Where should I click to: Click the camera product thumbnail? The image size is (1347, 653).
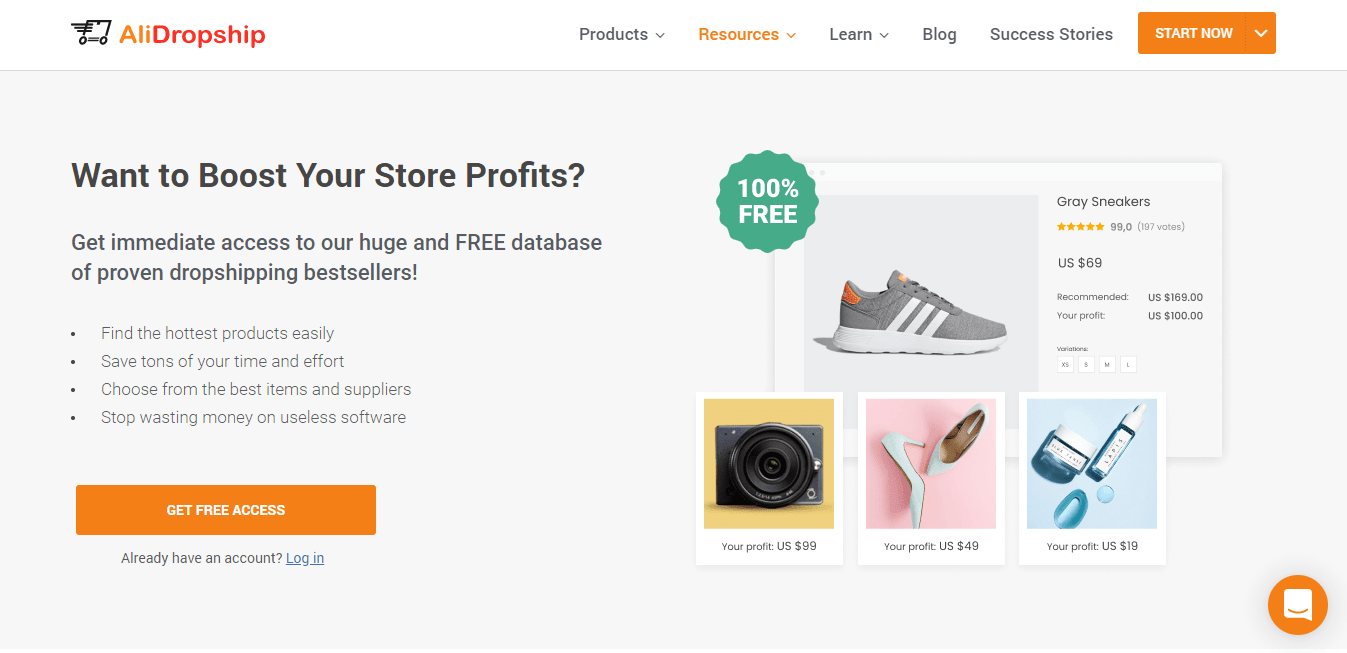[768, 463]
